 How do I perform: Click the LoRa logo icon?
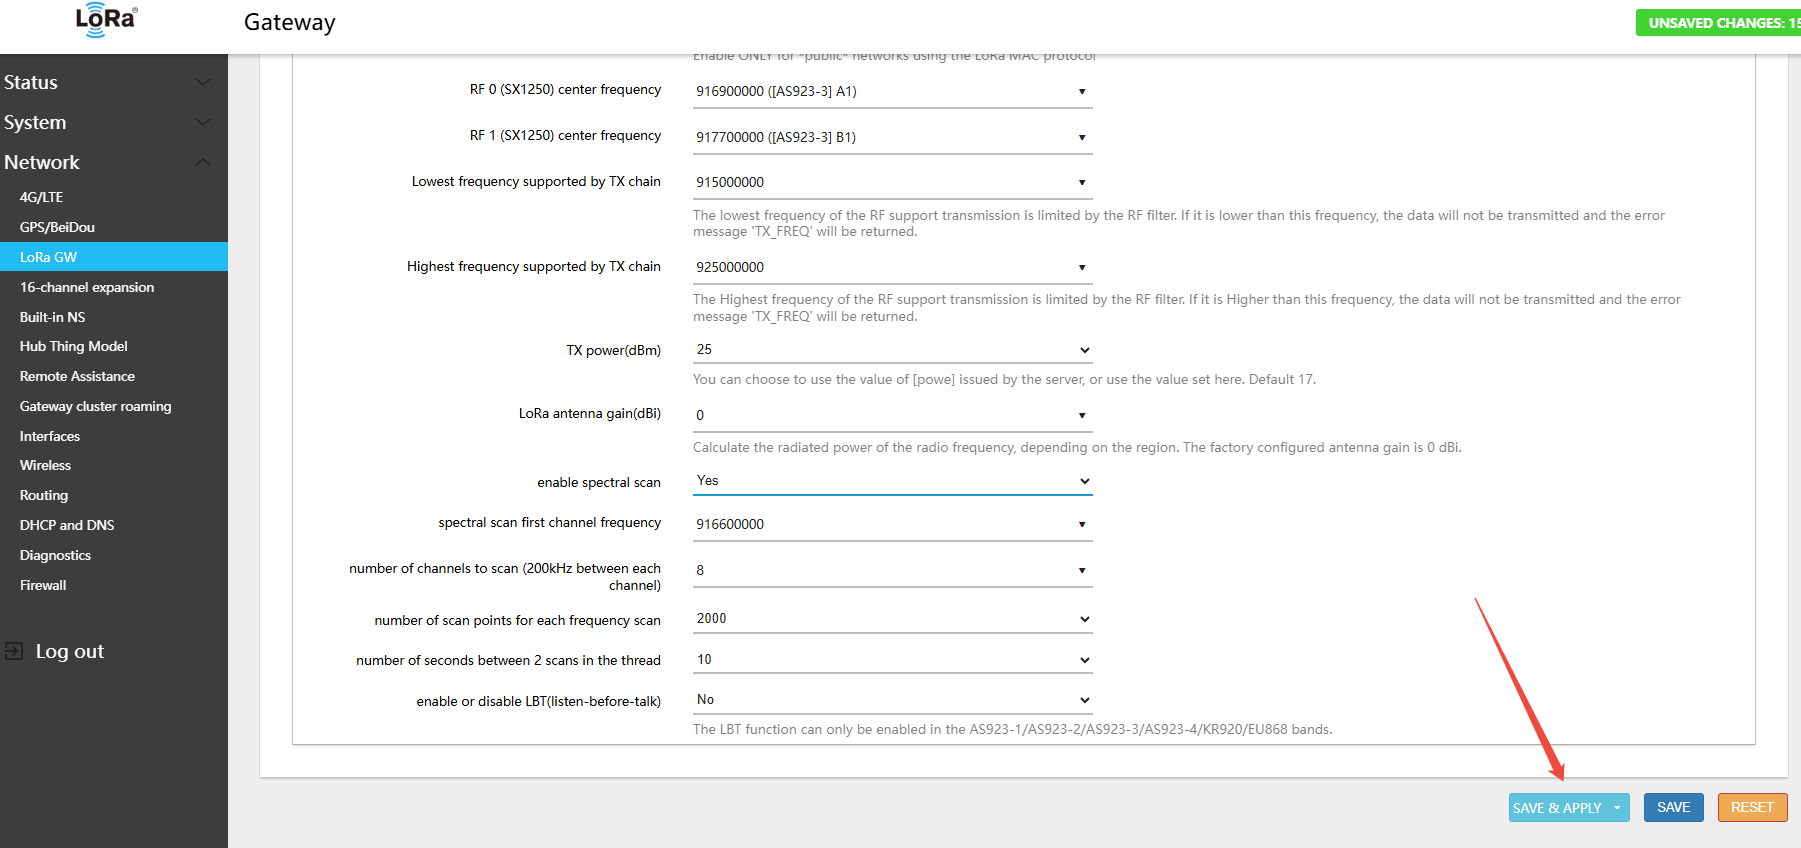(x=106, y=20)
